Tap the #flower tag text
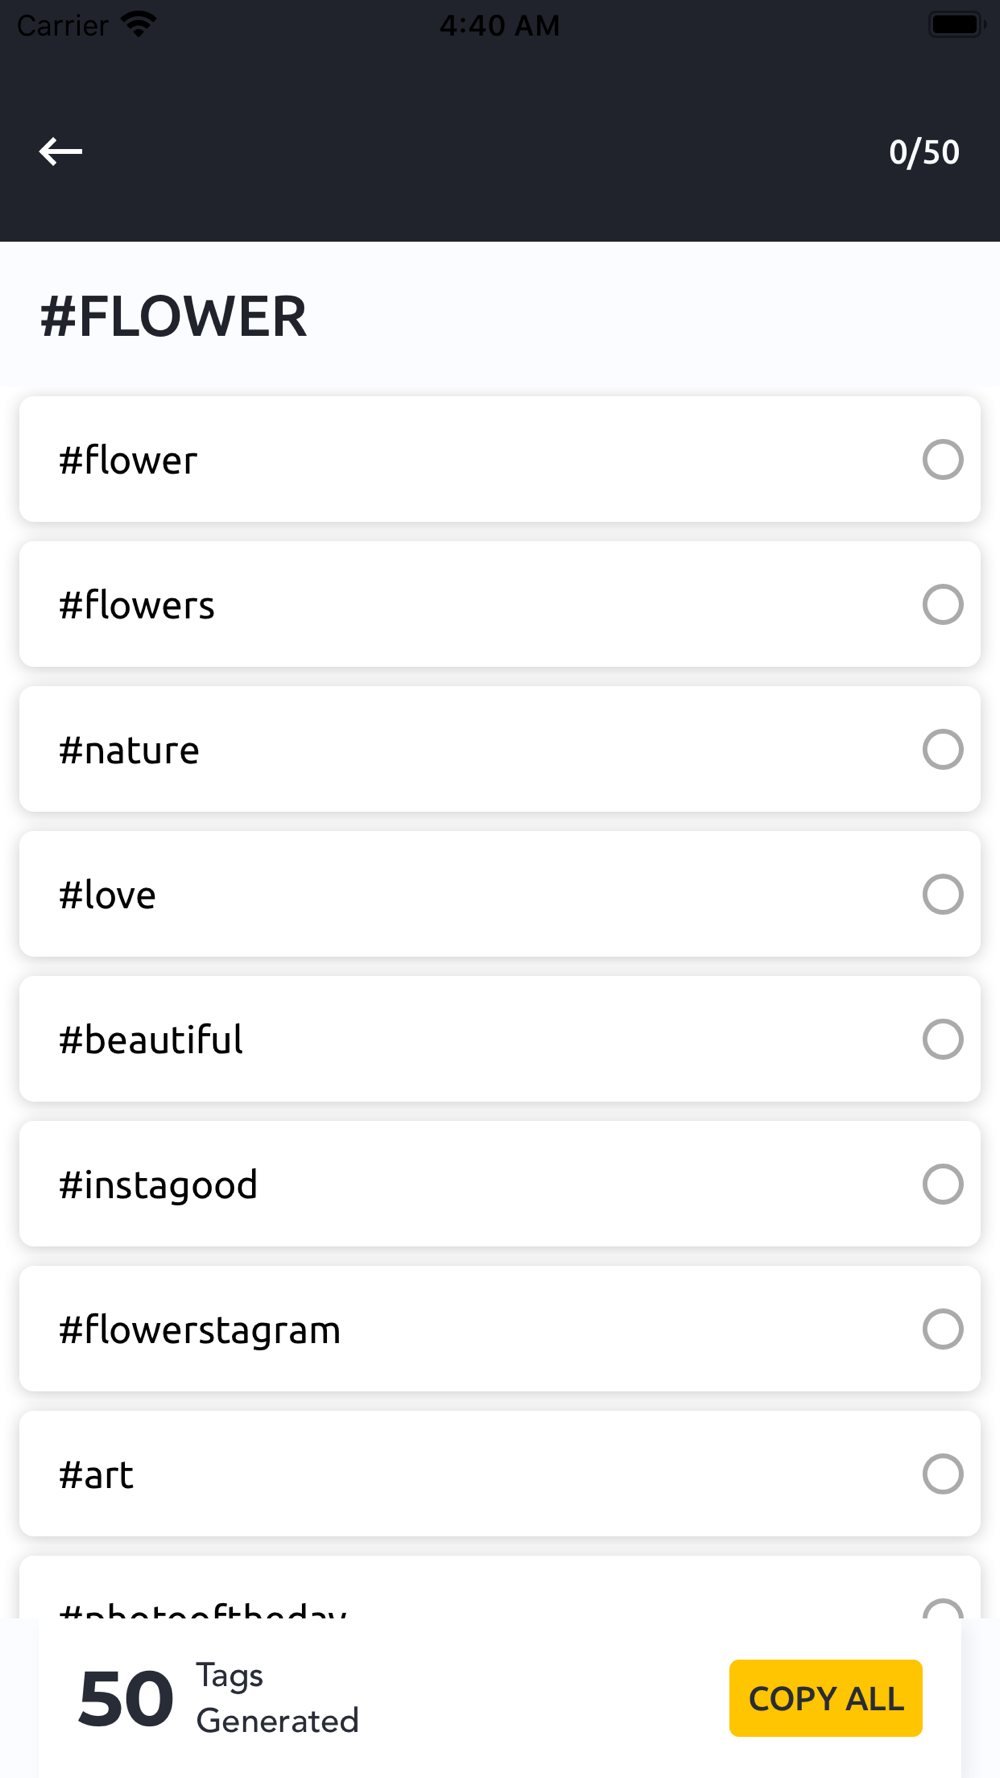 click(x=128, y=461)
